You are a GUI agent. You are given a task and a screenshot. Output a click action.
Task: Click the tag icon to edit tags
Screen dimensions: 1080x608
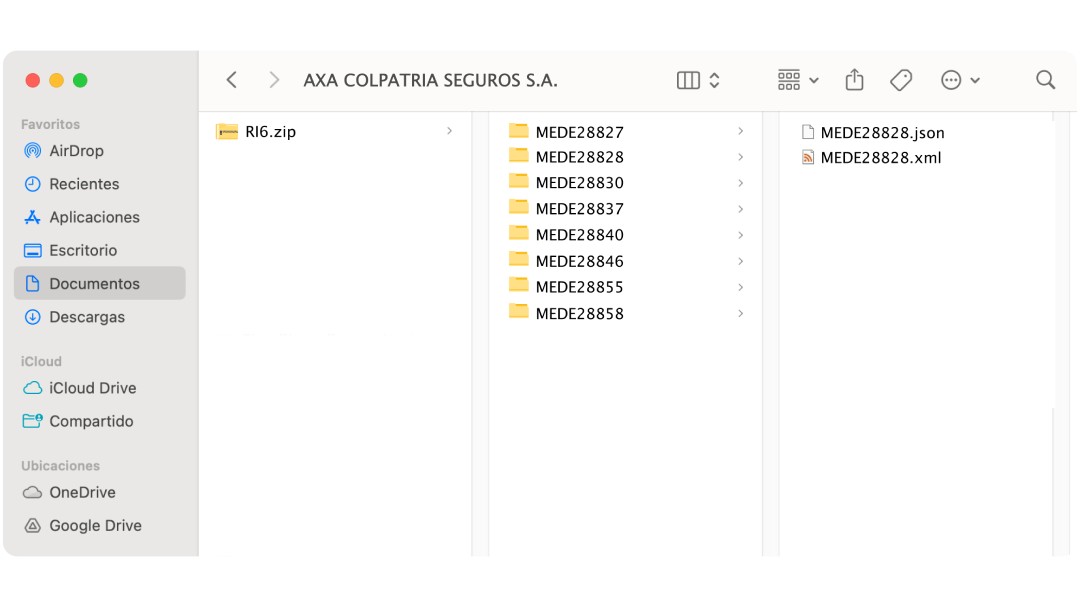pyautogui.click(x=901, y=80)
